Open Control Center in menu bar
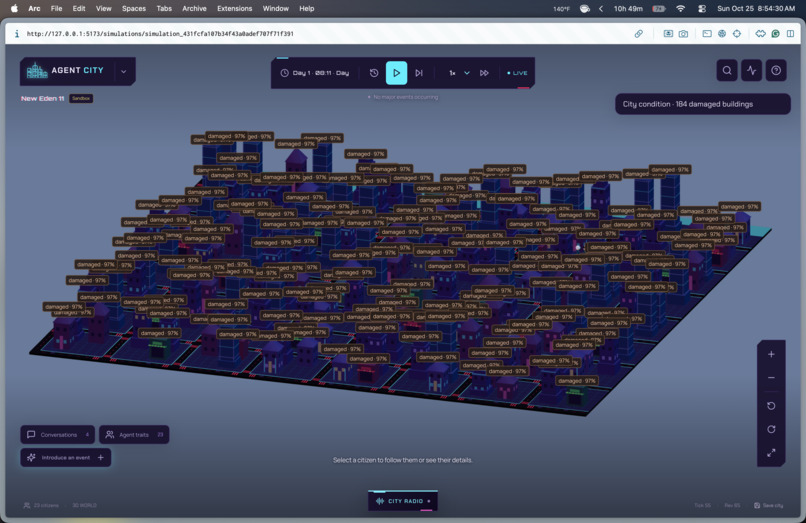Viewport: 806px width, 523px height. click(702, 8)
